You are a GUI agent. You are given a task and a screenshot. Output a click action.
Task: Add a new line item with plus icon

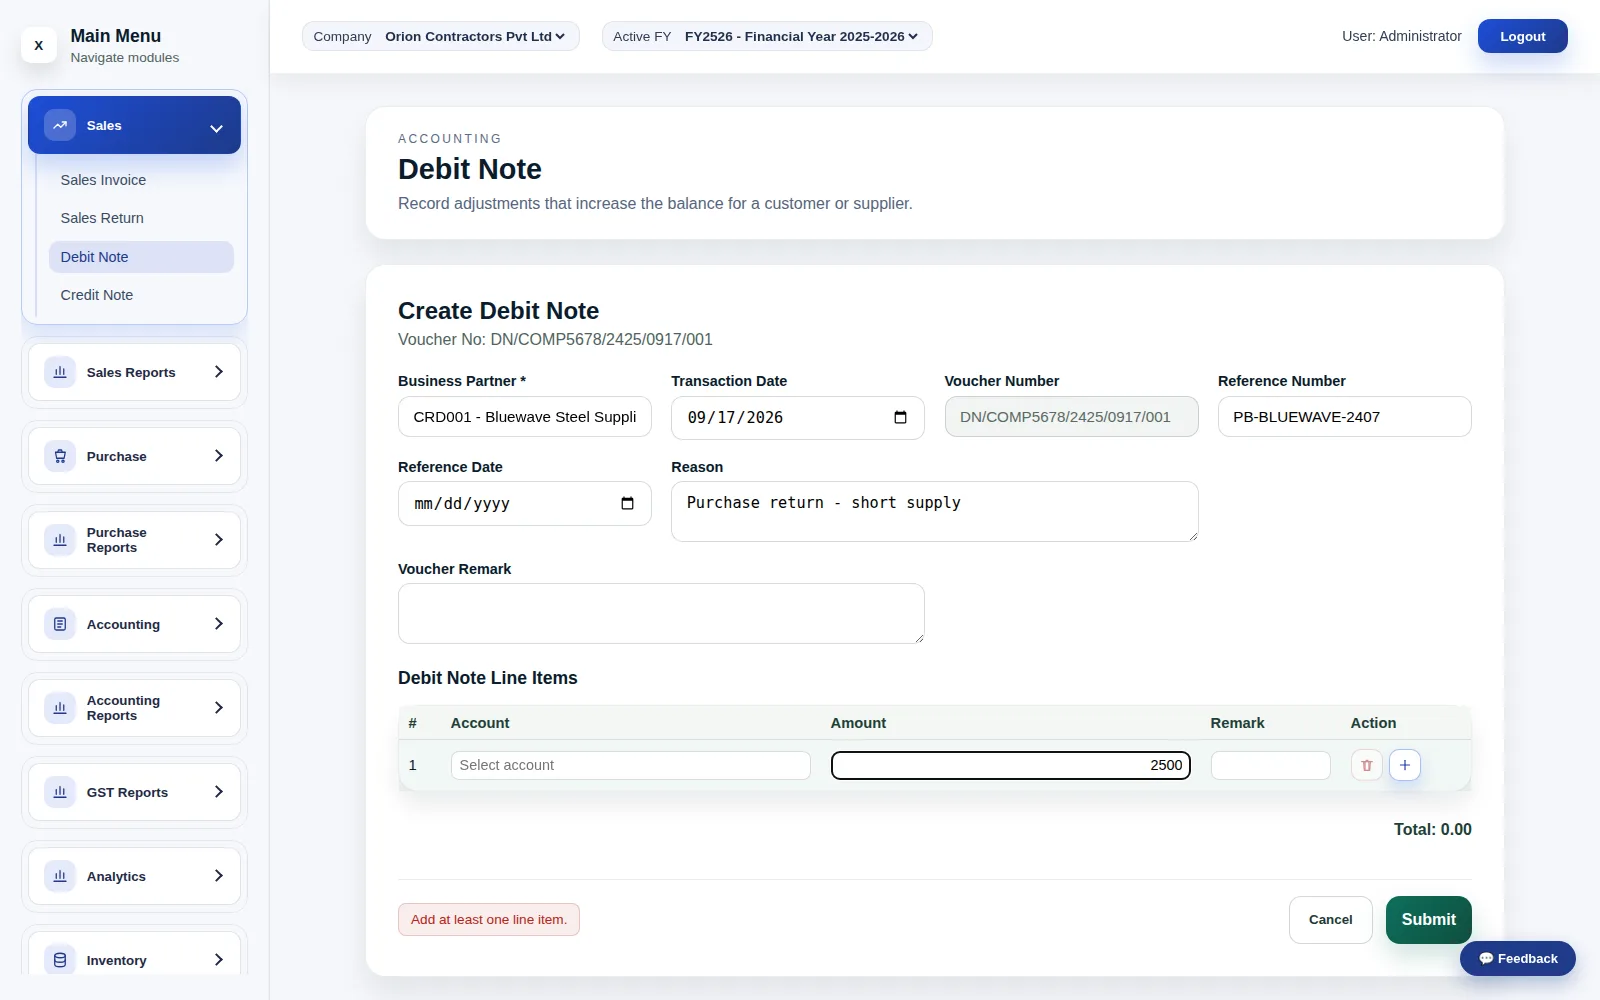coord(1404,765)
